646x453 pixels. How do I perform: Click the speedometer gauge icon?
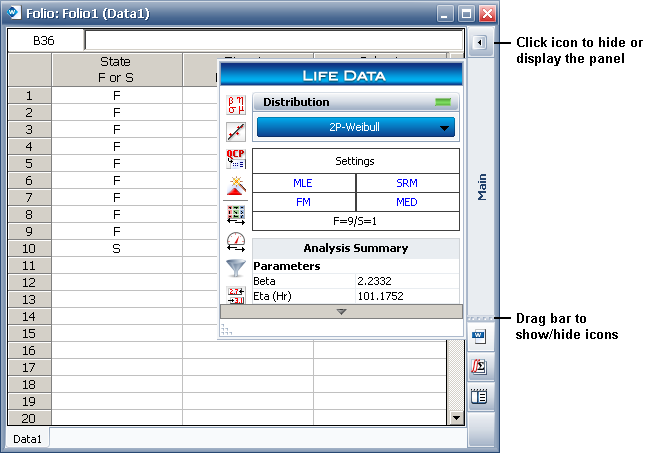point(236,241)
